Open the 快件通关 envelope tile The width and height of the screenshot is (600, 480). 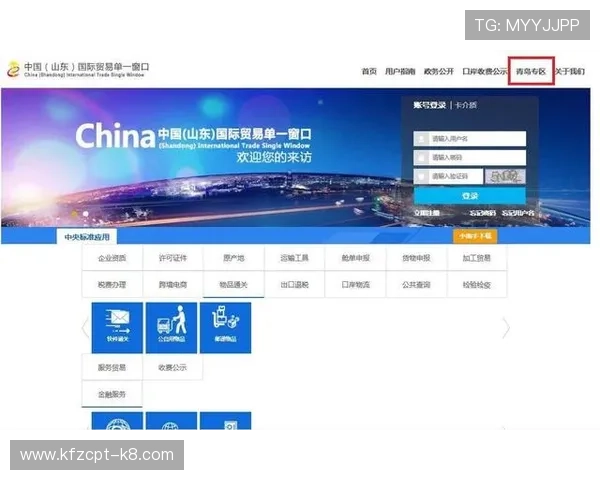coord(117,328)
